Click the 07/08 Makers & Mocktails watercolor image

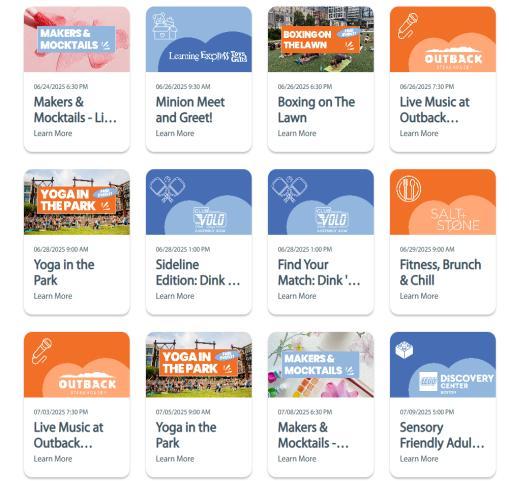point(321,365)
